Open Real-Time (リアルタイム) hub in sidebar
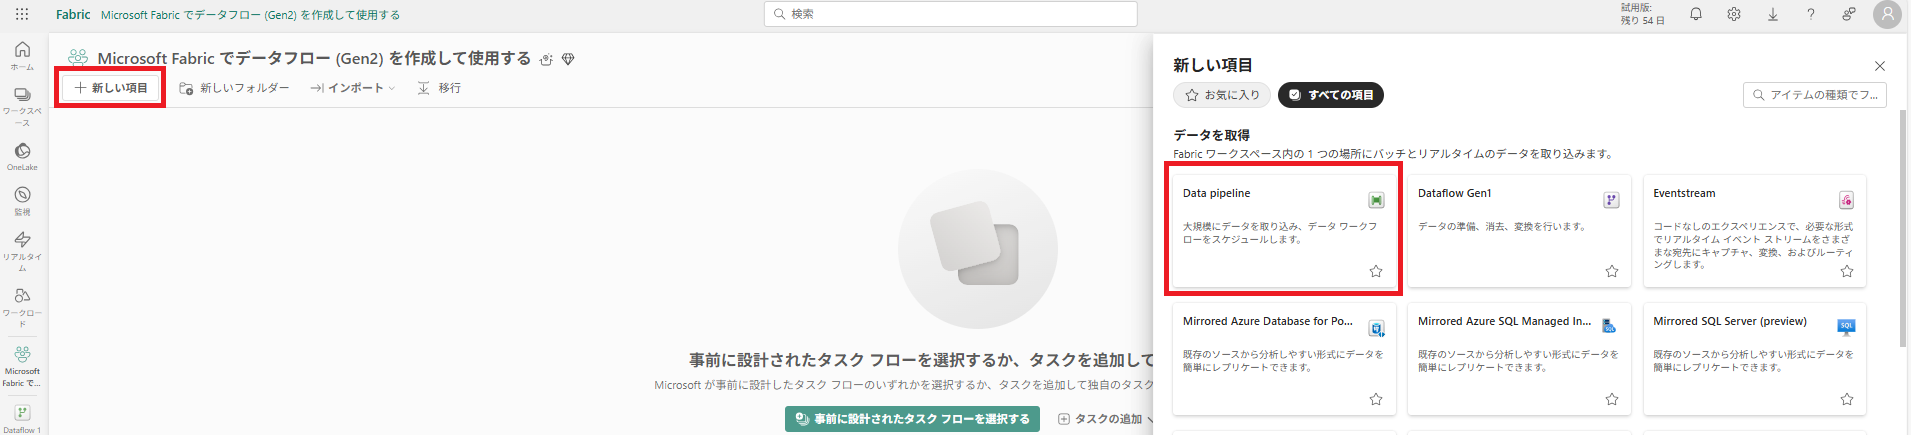Image resolution: width=1911 pixels, height=435 pixels. point(22,251)
